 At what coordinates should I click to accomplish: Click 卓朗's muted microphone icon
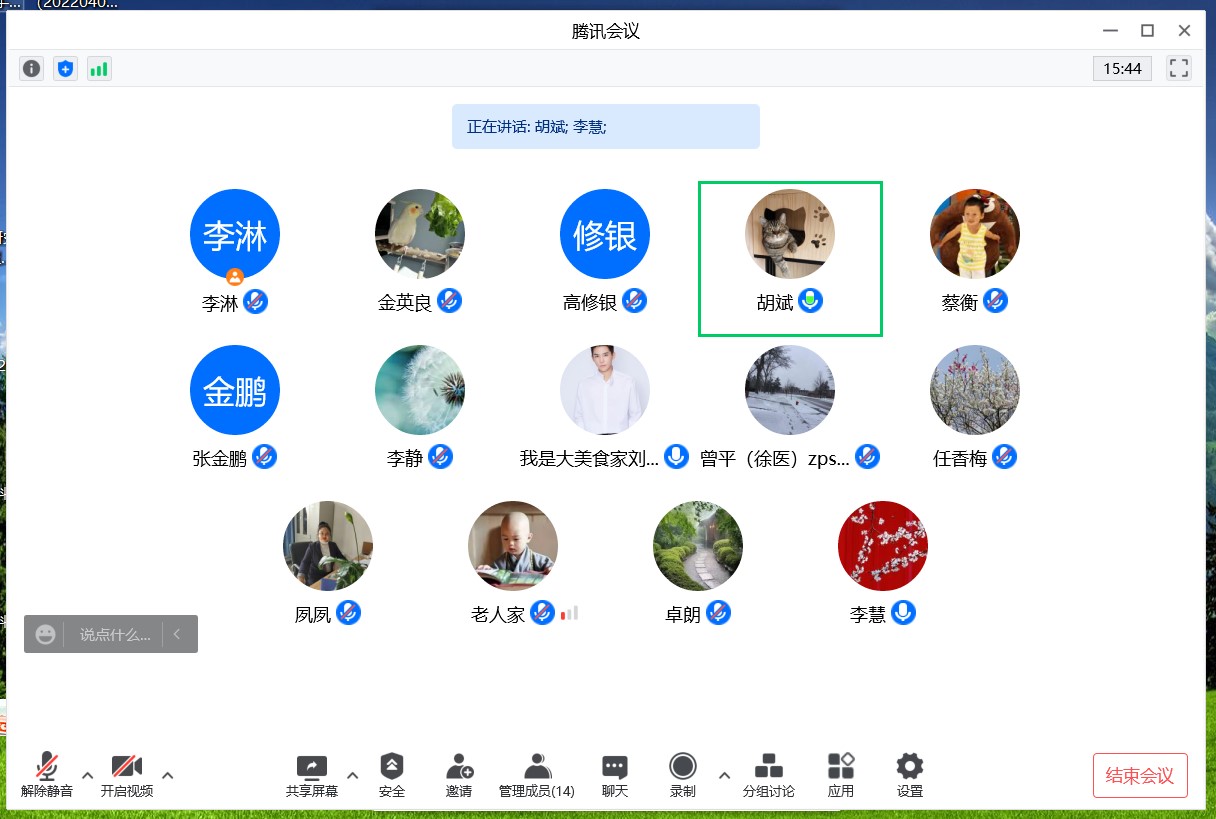(x=718, y=613)
